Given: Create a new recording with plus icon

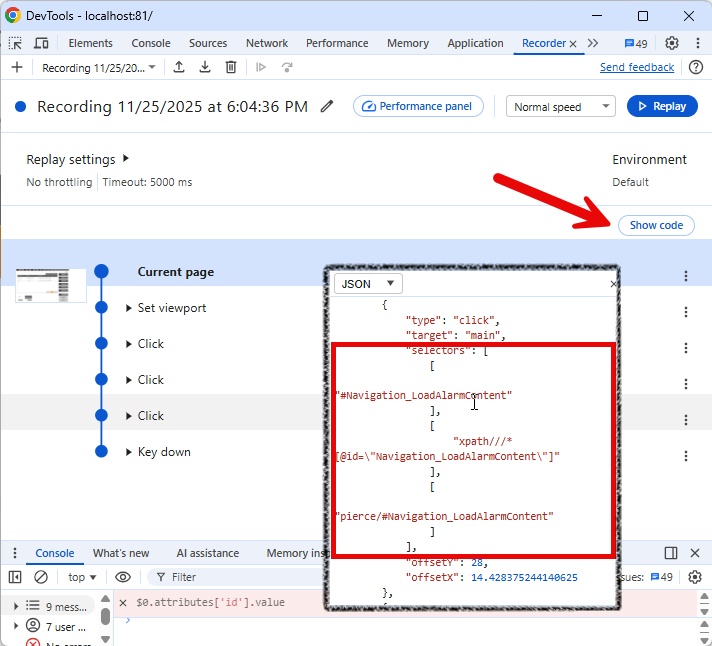Looking at the screenshot, I should (x=16, y=67).
